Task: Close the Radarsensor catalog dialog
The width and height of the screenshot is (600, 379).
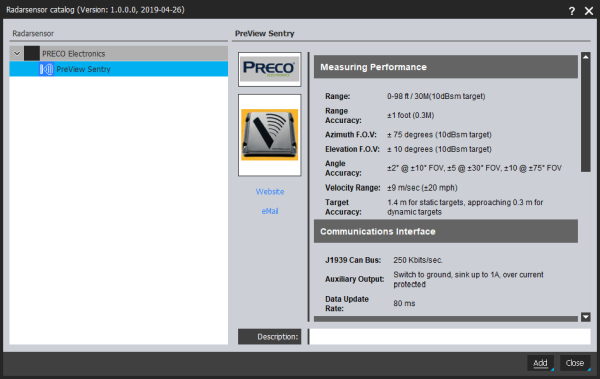Action: [x=589, y=11]
